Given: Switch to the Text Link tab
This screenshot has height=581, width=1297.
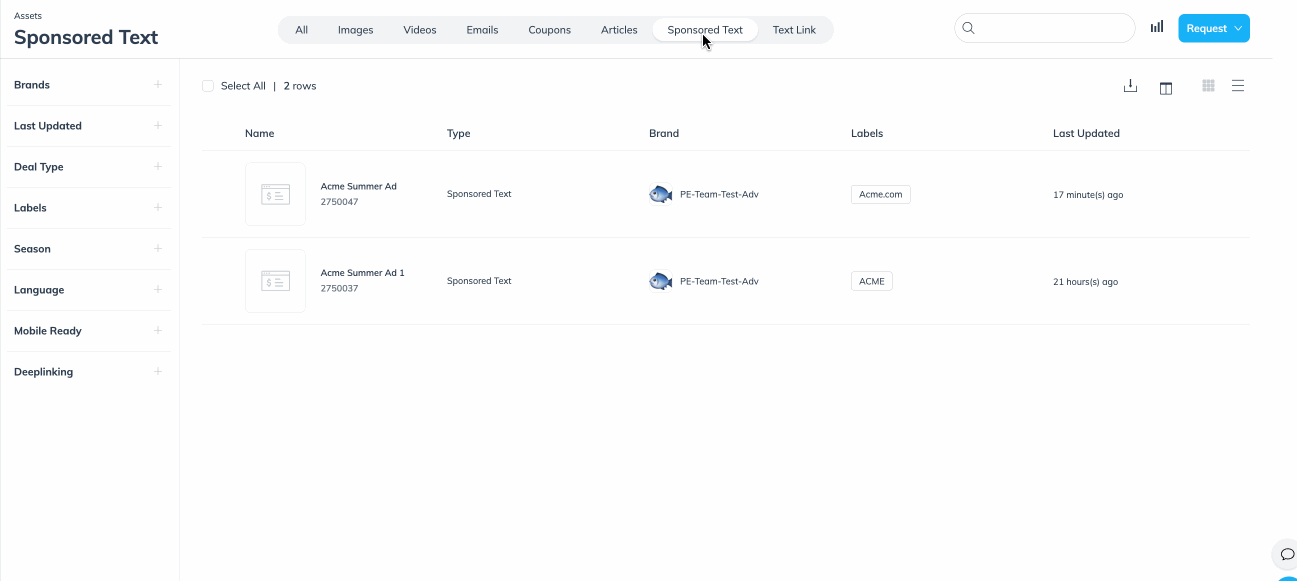Looking at the screenshot, I should [x=794, y=30].
